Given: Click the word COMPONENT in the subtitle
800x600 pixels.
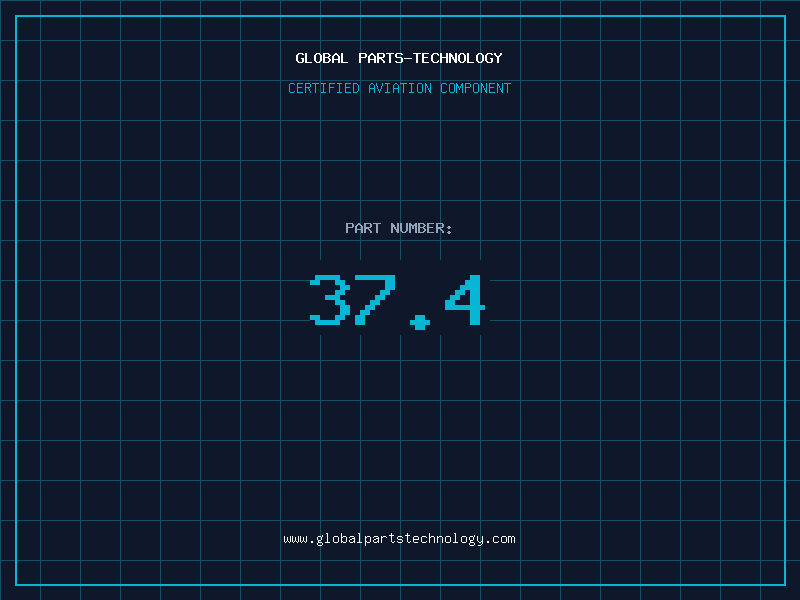Looking at the screenshot, I should pos(476,88).
